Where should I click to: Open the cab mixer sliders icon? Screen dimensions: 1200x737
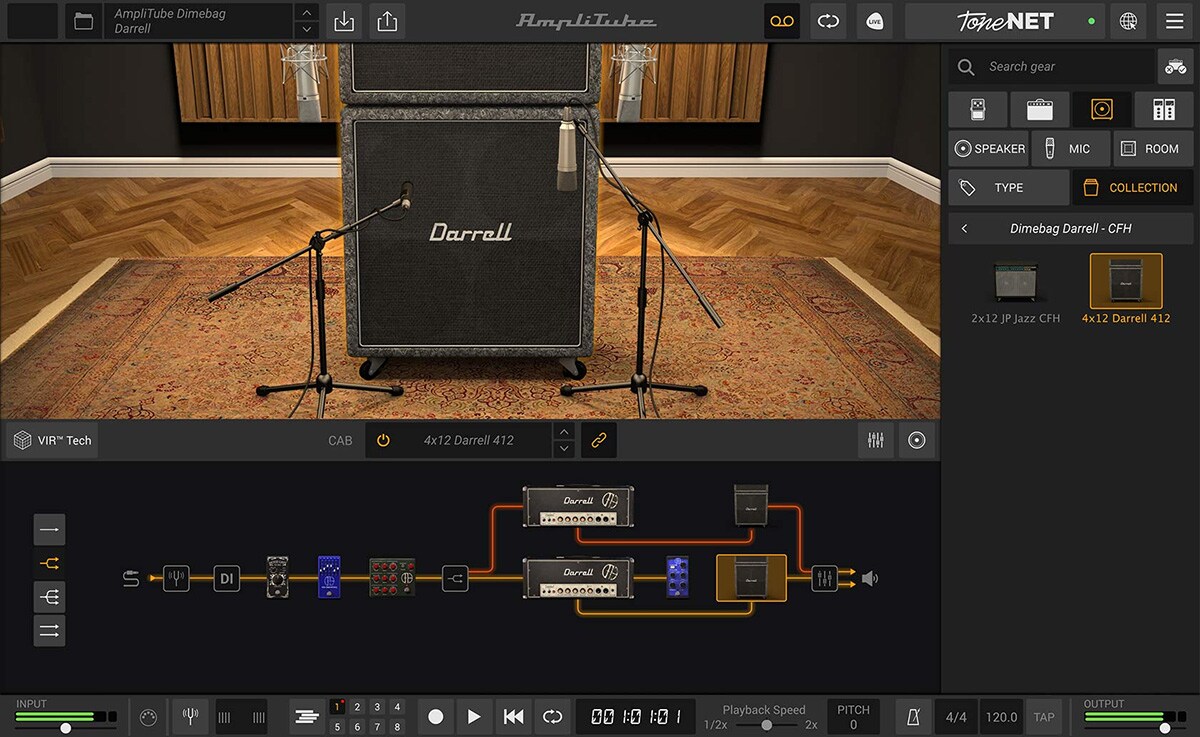point(875,440)
